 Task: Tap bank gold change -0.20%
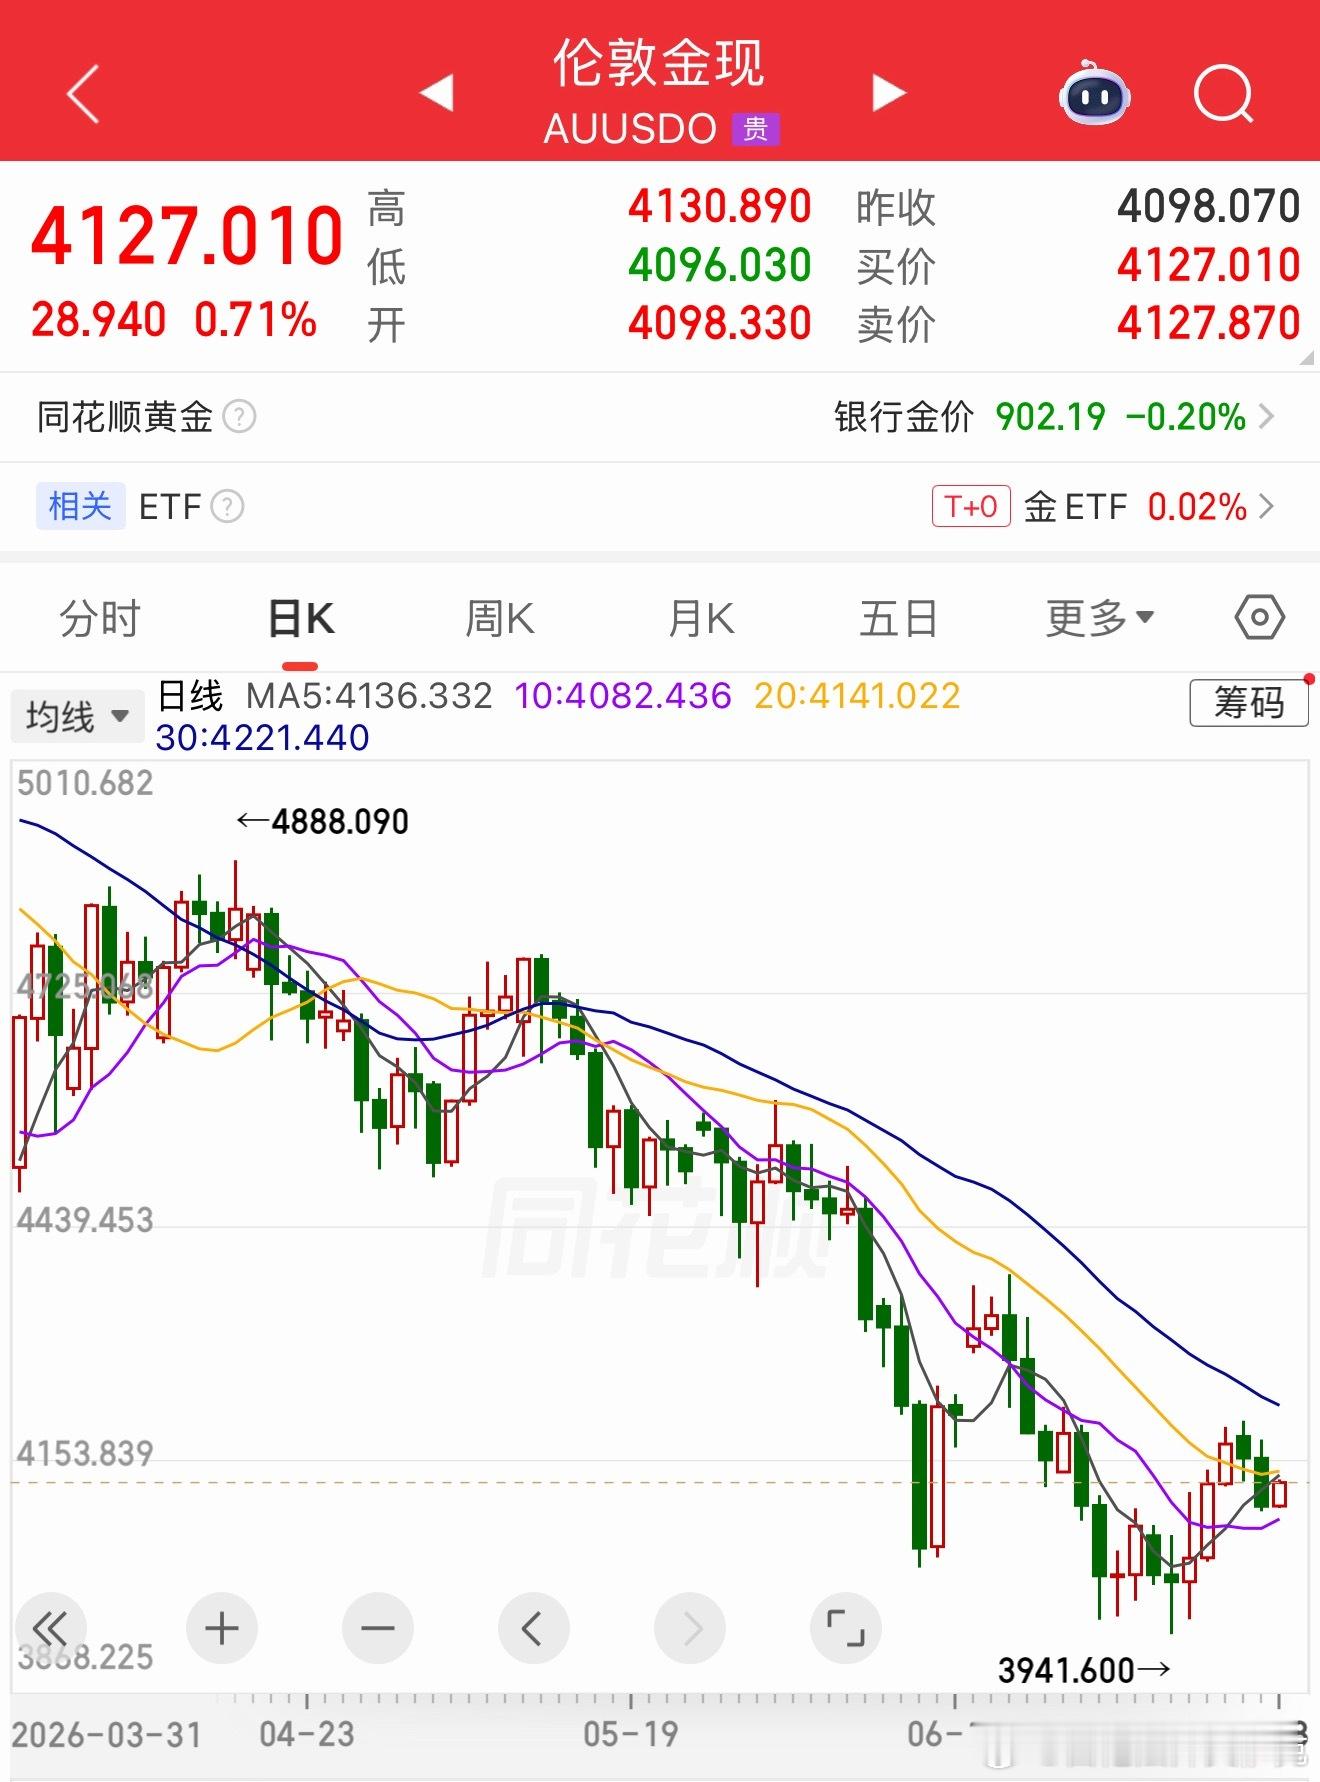click(1186, 416)
